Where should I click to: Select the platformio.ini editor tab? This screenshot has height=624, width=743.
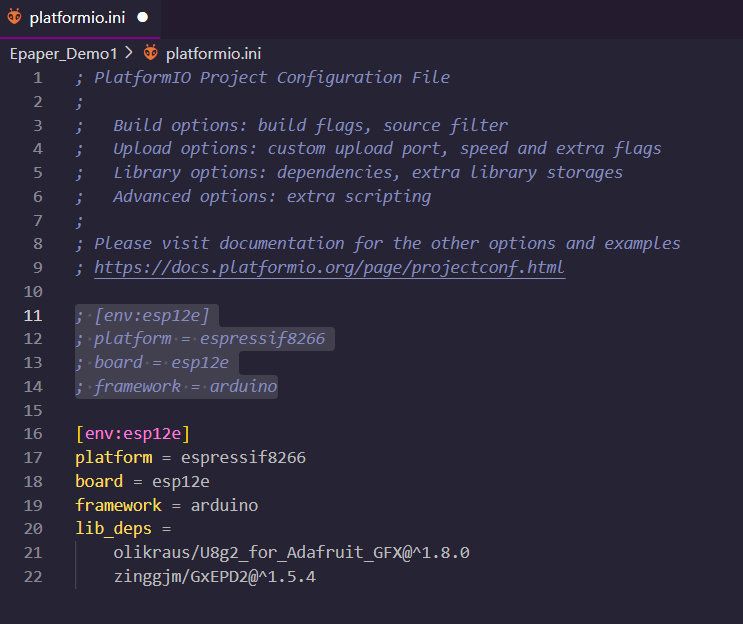(x=80, y=18)
